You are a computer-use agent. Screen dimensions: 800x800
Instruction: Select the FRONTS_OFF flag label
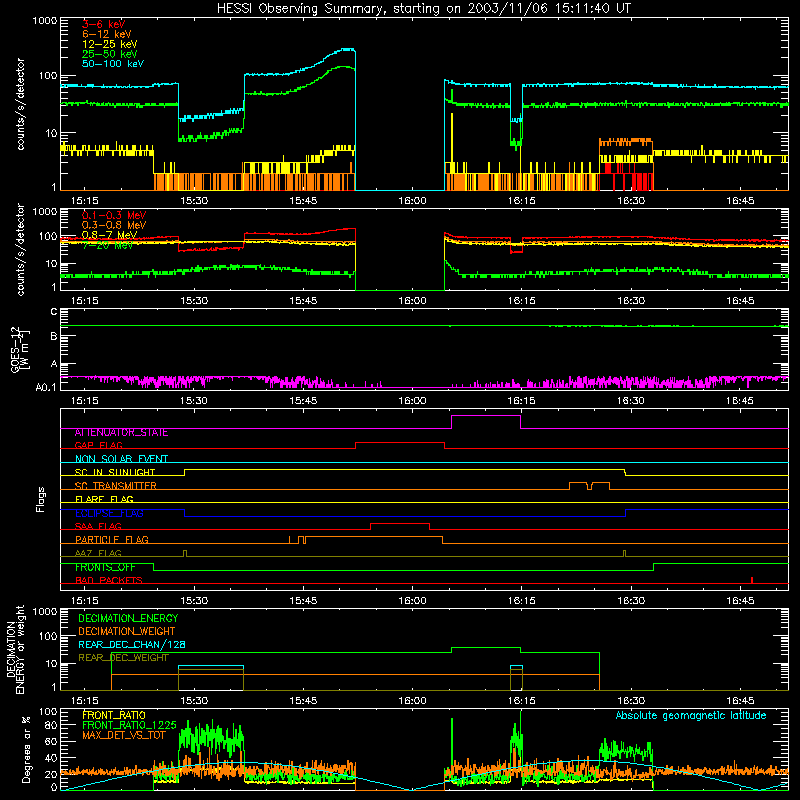click(105, 567)
